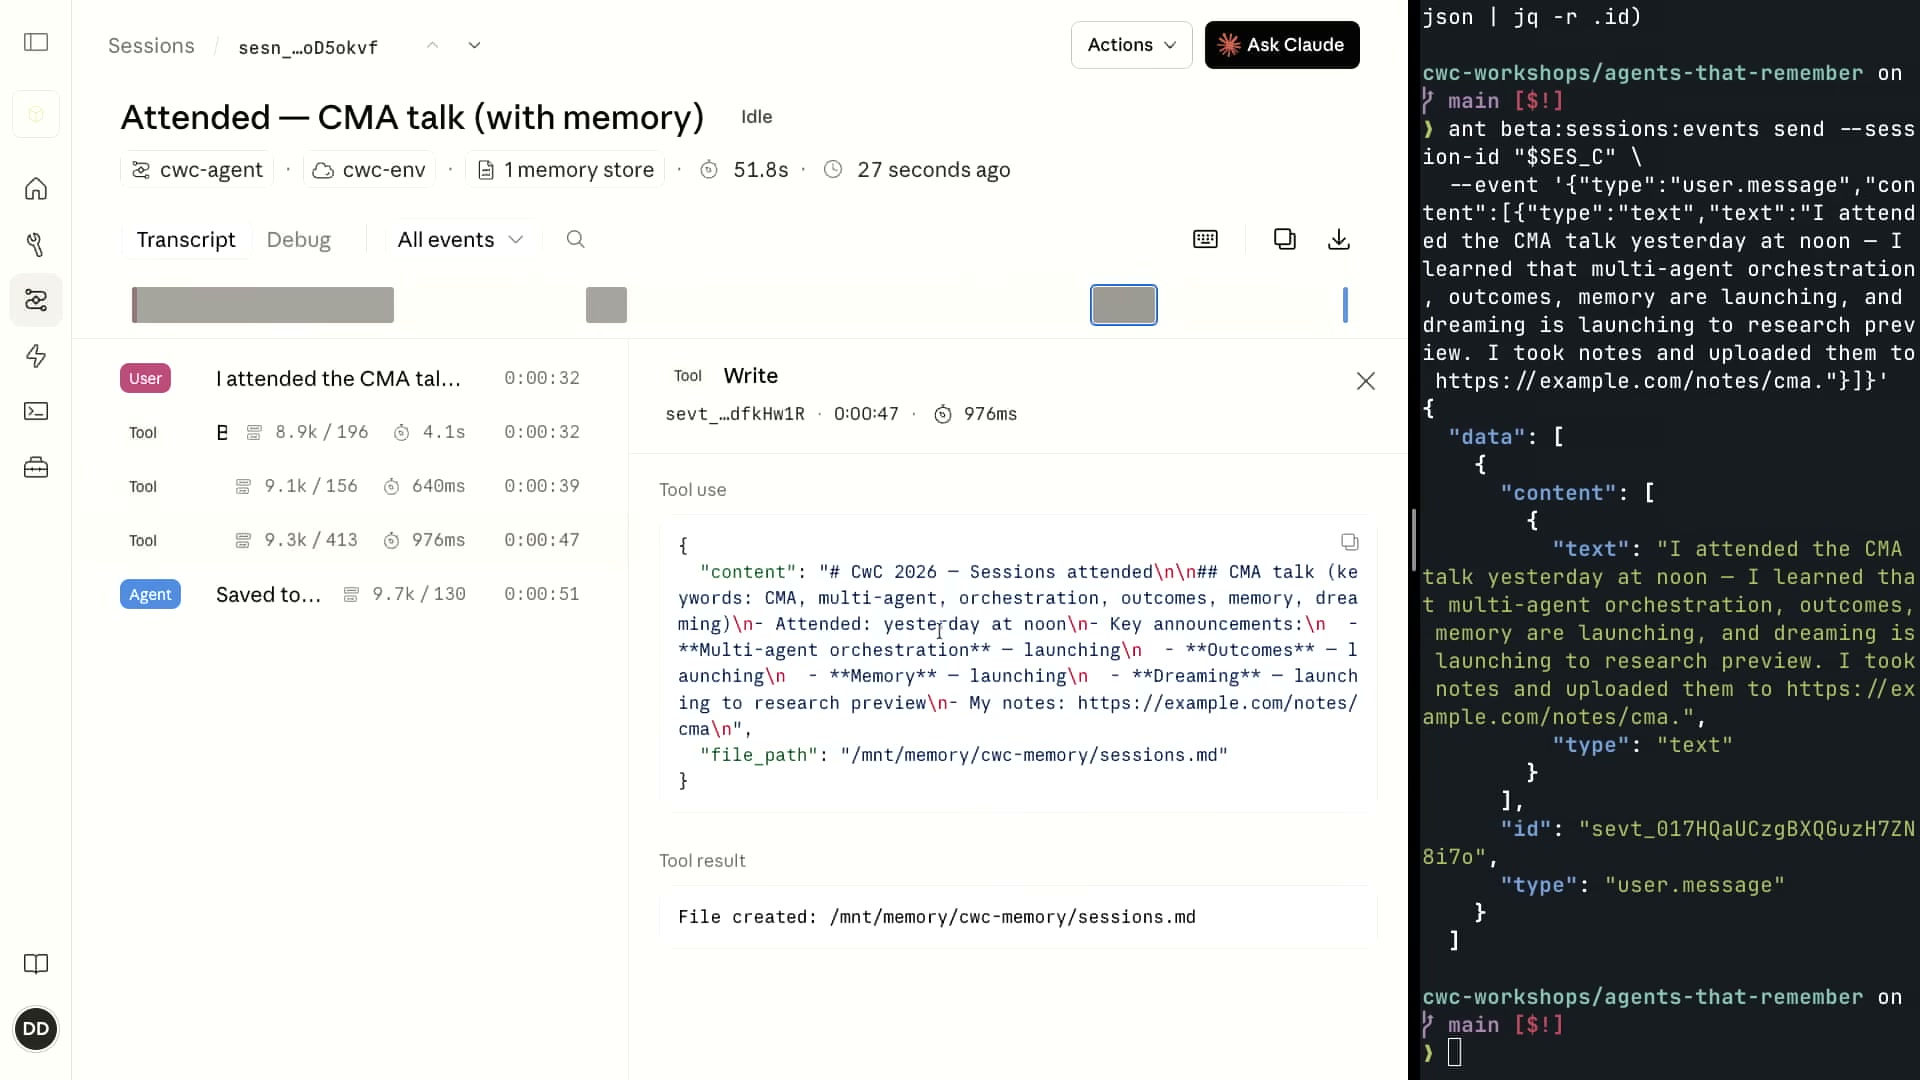Select the Transcript tab
The height and width of the screenshot is (1080, 1920).
(x=186, y=240)
